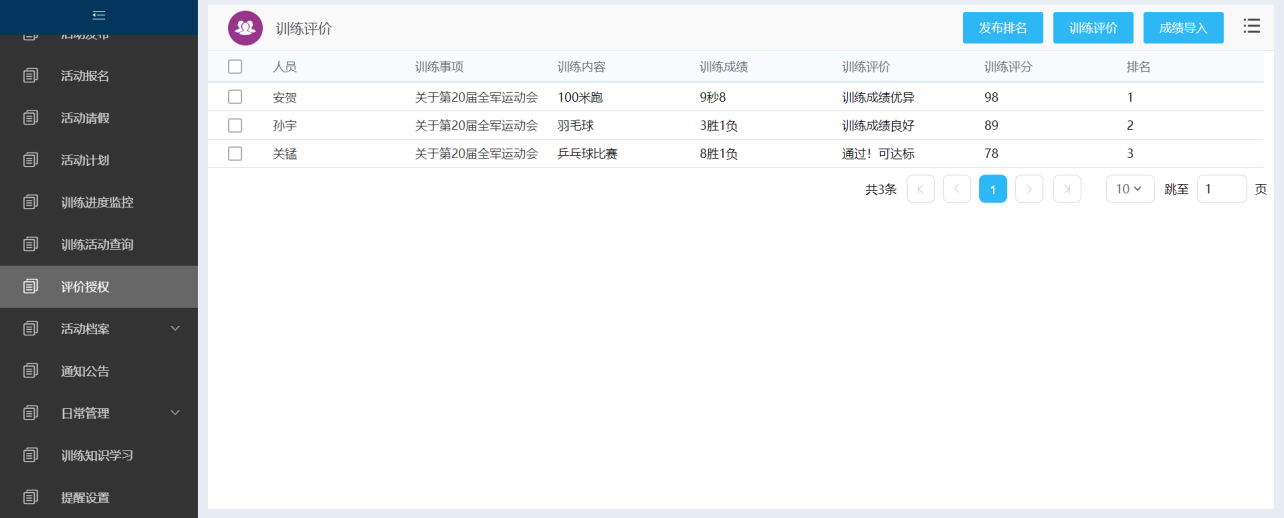Image resolution: width=1284 pixels, height=518 pixels.
Task: Go to the last page arrow icon
Action: click(x=1067, y=189)
